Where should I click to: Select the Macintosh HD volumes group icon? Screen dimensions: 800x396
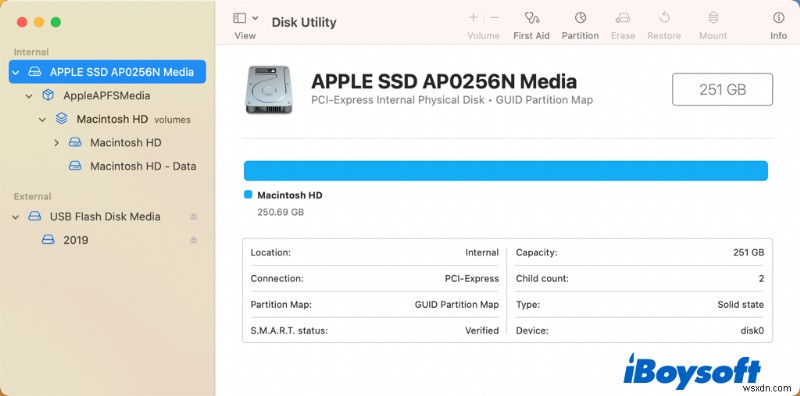point(61,118)
